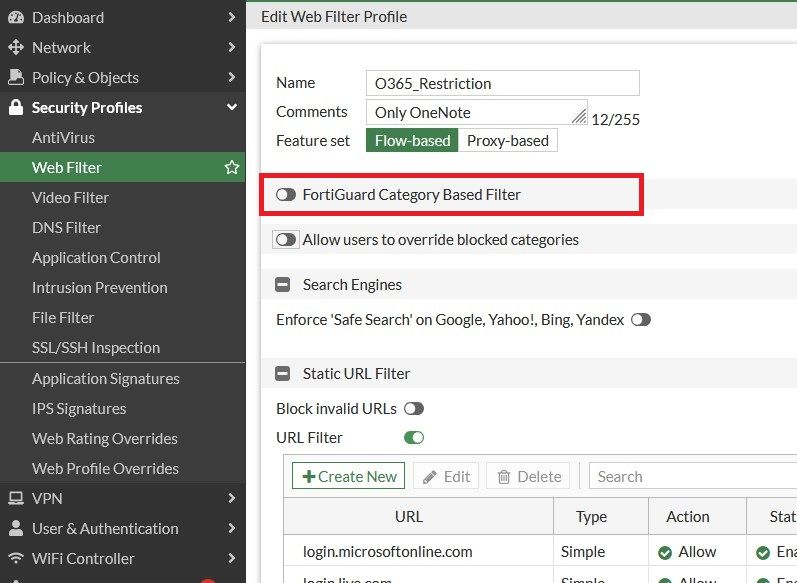This screenshot has height=583, width=797.
Task: Select Flow-based feature set
Action: (x=412, y=140)
